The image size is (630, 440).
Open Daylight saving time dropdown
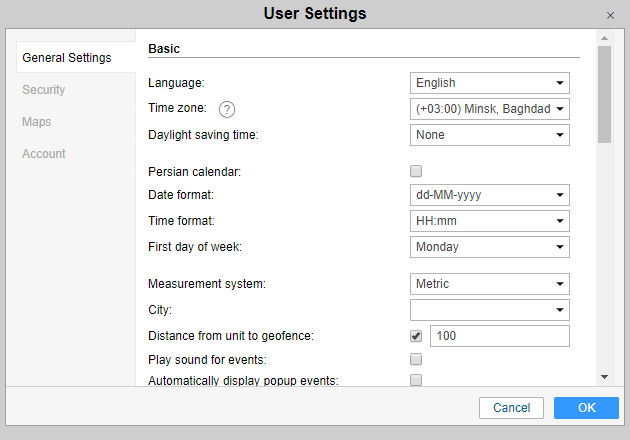pyautogui.click(x=489, y=135)
